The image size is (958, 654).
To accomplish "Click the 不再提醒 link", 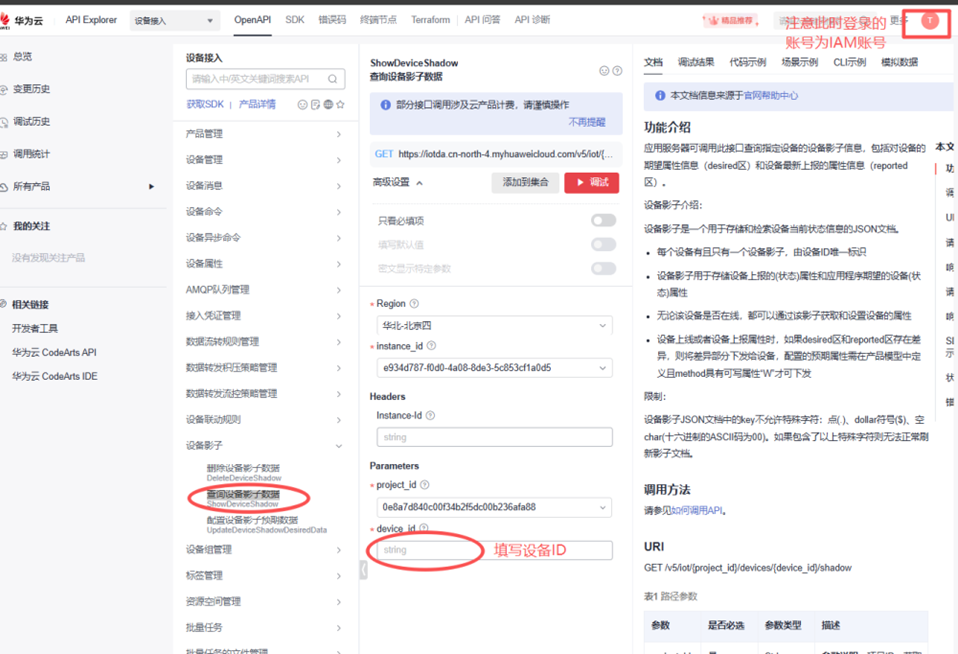I will (x=587, y=122).
